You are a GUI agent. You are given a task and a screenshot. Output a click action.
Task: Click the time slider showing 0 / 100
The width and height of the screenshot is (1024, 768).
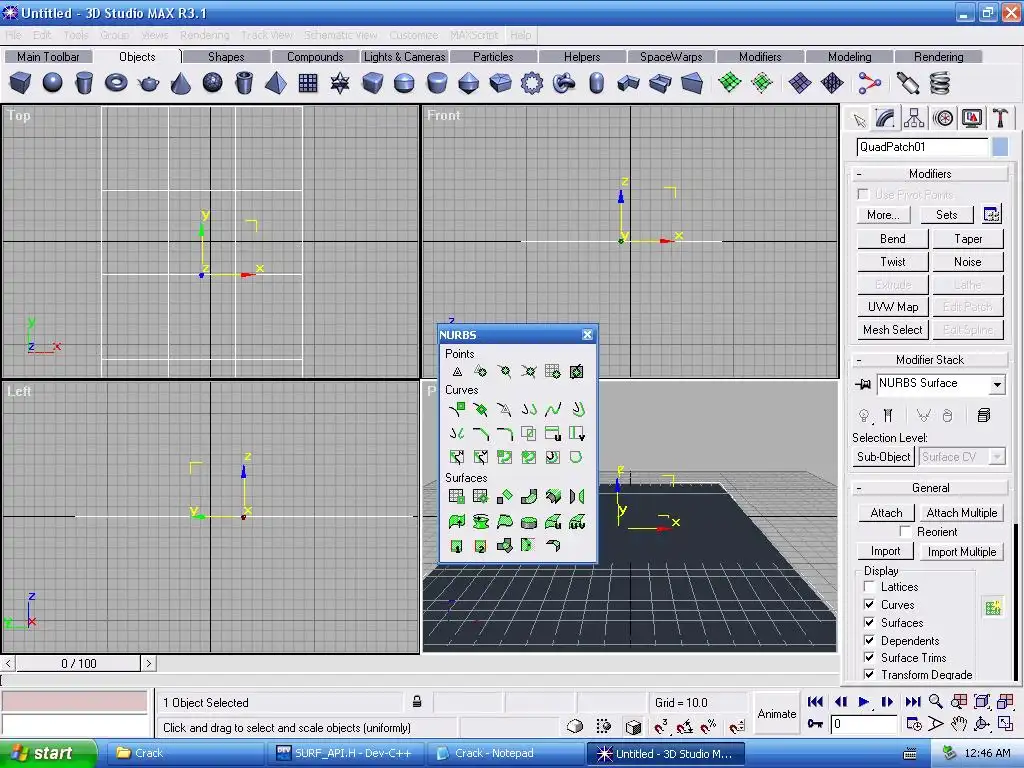point(78,664)
